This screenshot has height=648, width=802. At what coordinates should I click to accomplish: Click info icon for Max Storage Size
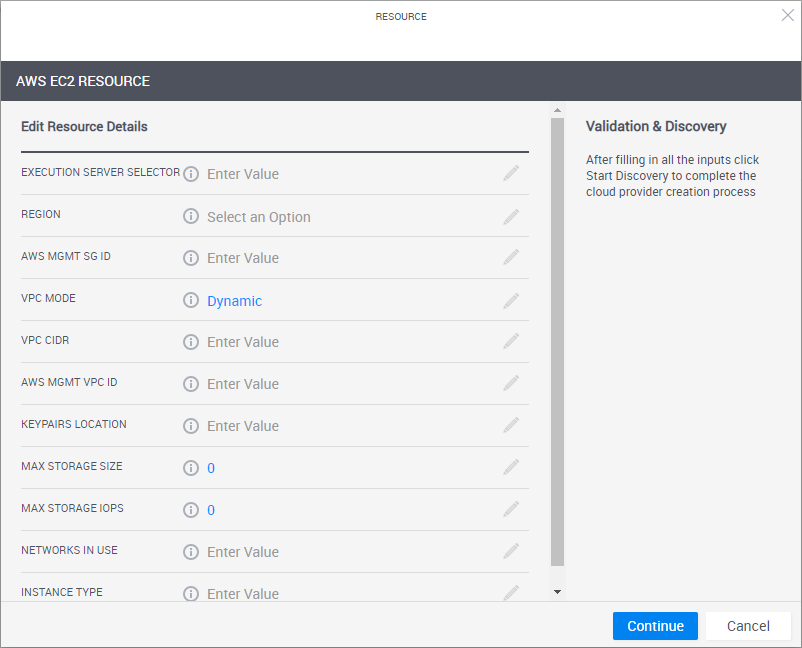191,468
